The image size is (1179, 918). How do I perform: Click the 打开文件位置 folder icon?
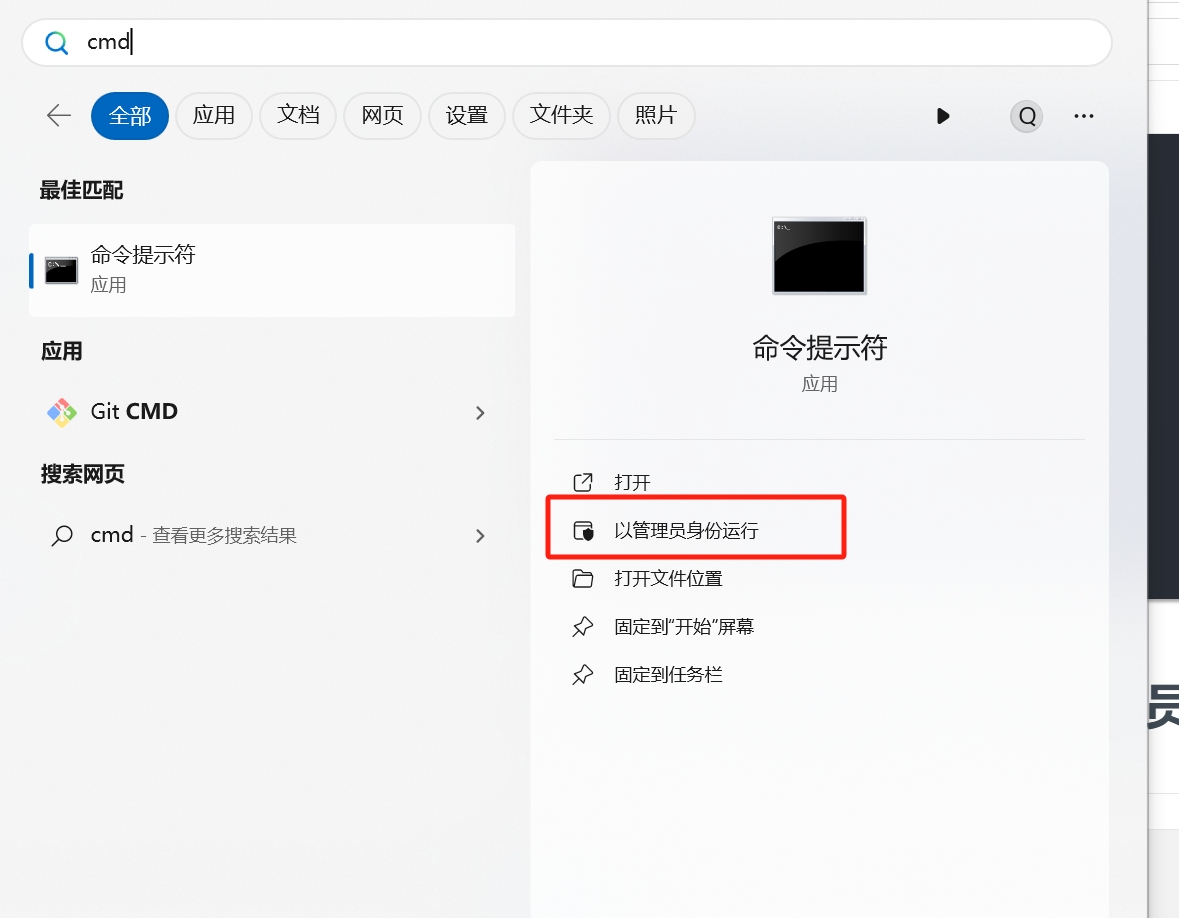point(582,579)
